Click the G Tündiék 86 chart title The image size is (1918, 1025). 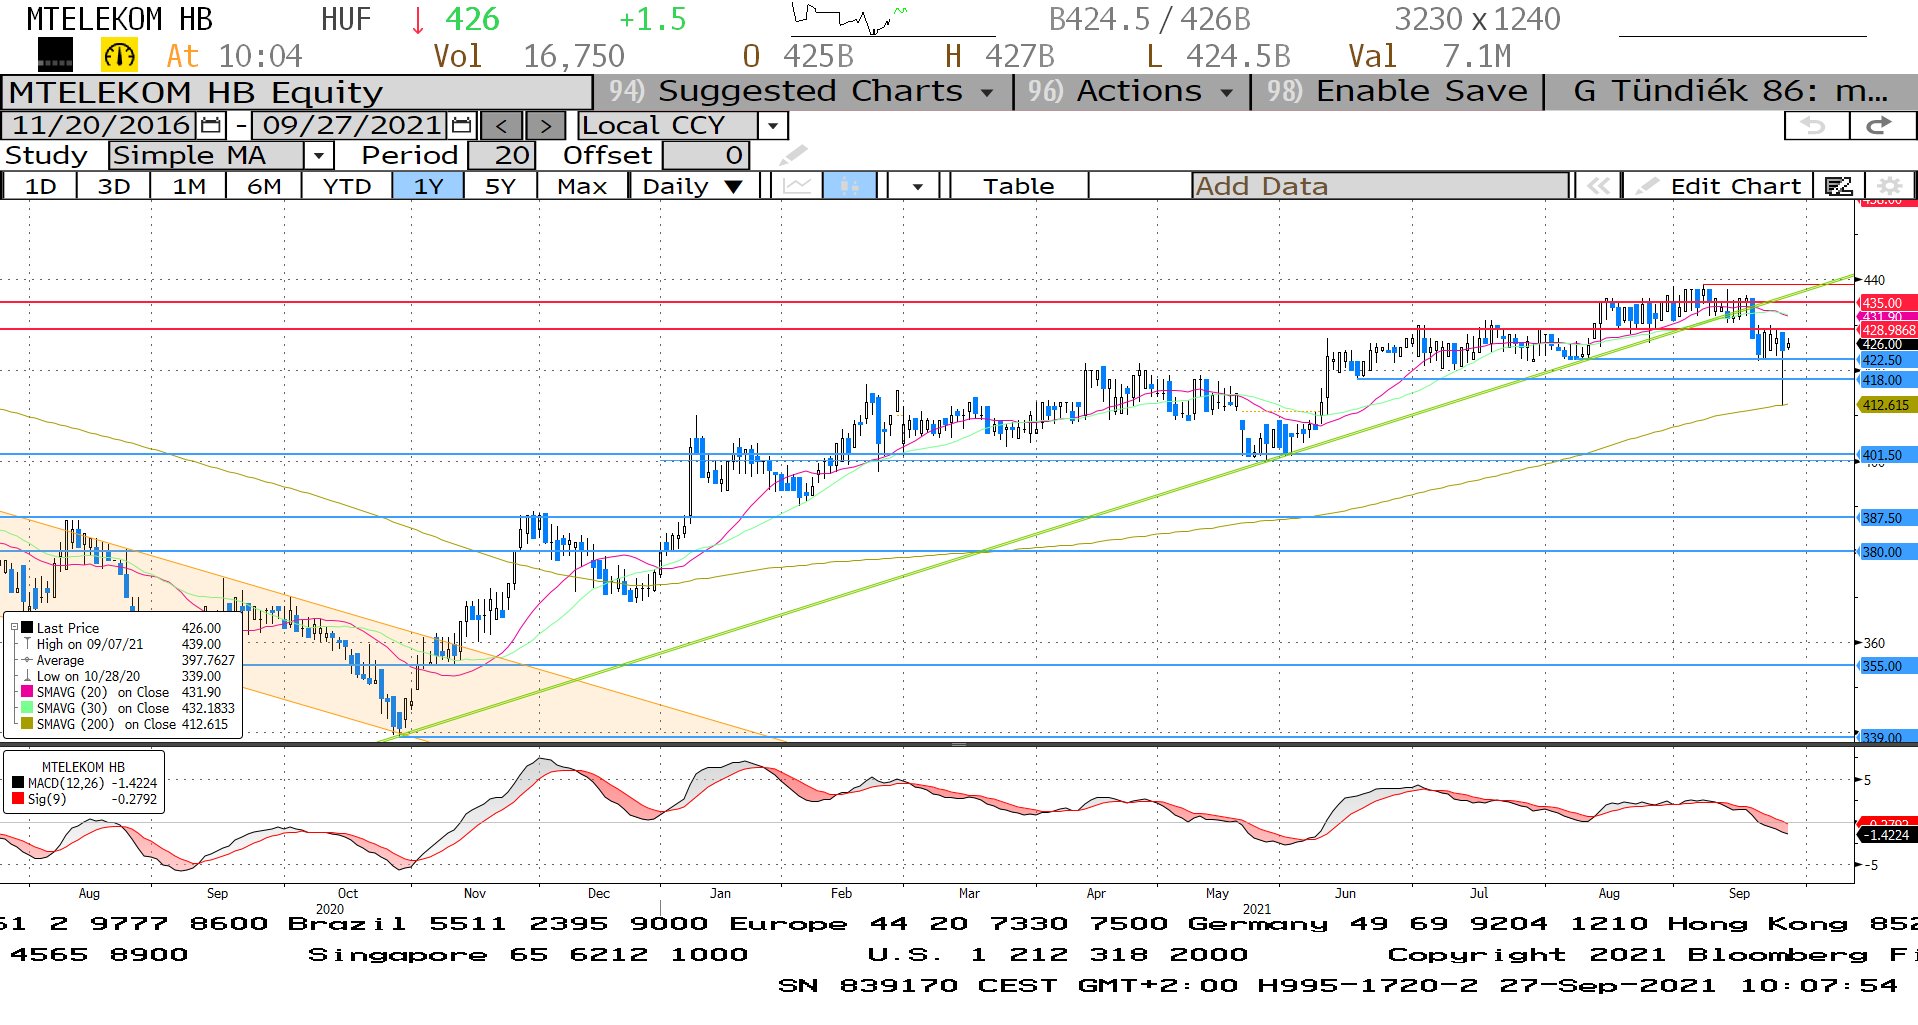click(x=1730, y=91)
